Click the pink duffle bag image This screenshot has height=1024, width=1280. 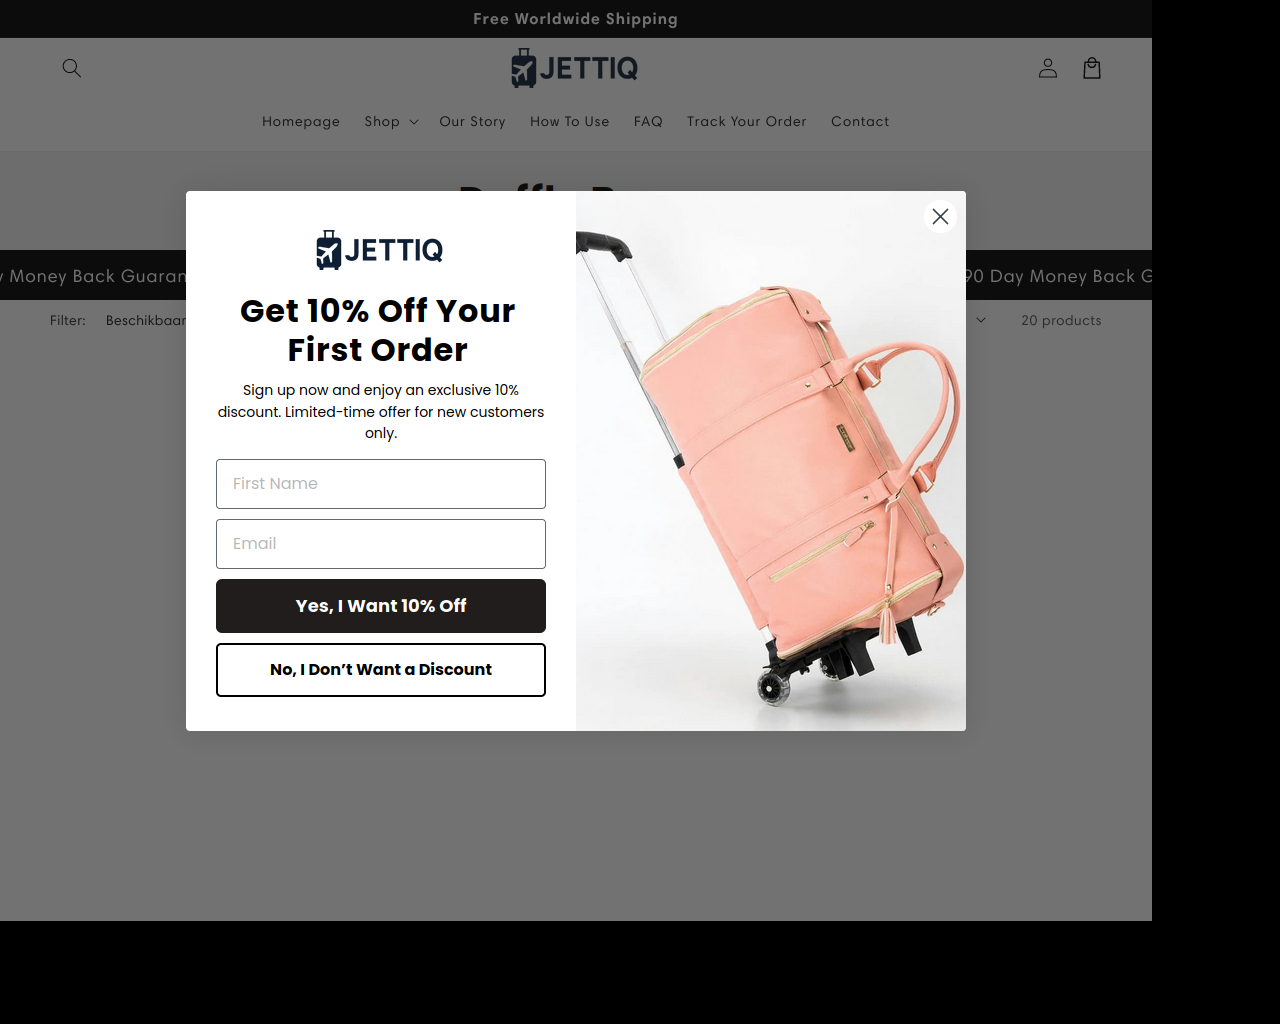[x=771, y=461]
